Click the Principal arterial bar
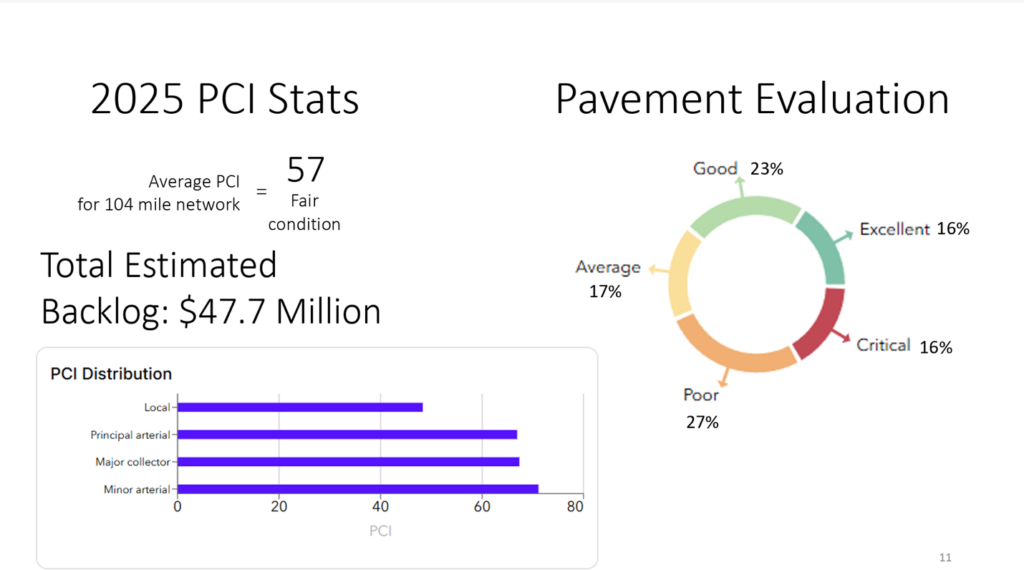The width and height of the screenshot is (1024, 570). (x=347, y=434)
